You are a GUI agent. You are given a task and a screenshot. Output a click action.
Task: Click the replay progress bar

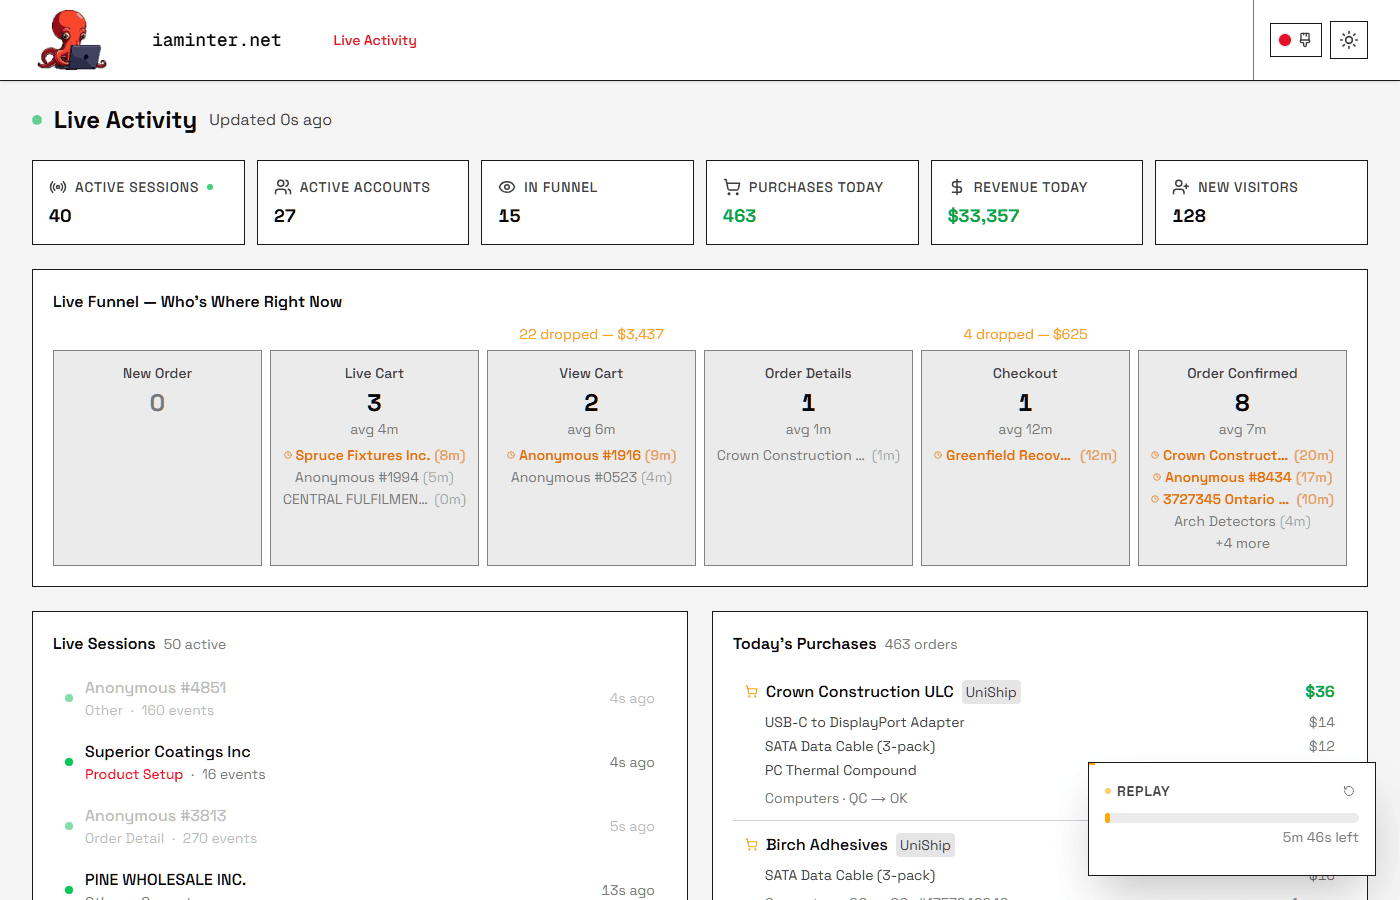(1230, 817)
